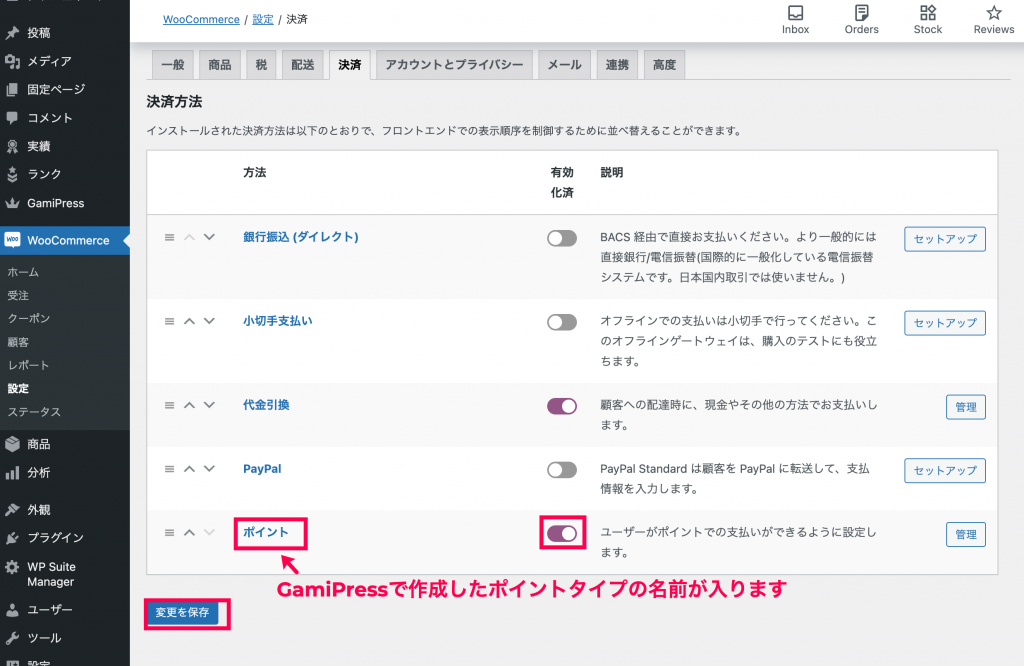Open the ポイント payment method link

[266, 532]
